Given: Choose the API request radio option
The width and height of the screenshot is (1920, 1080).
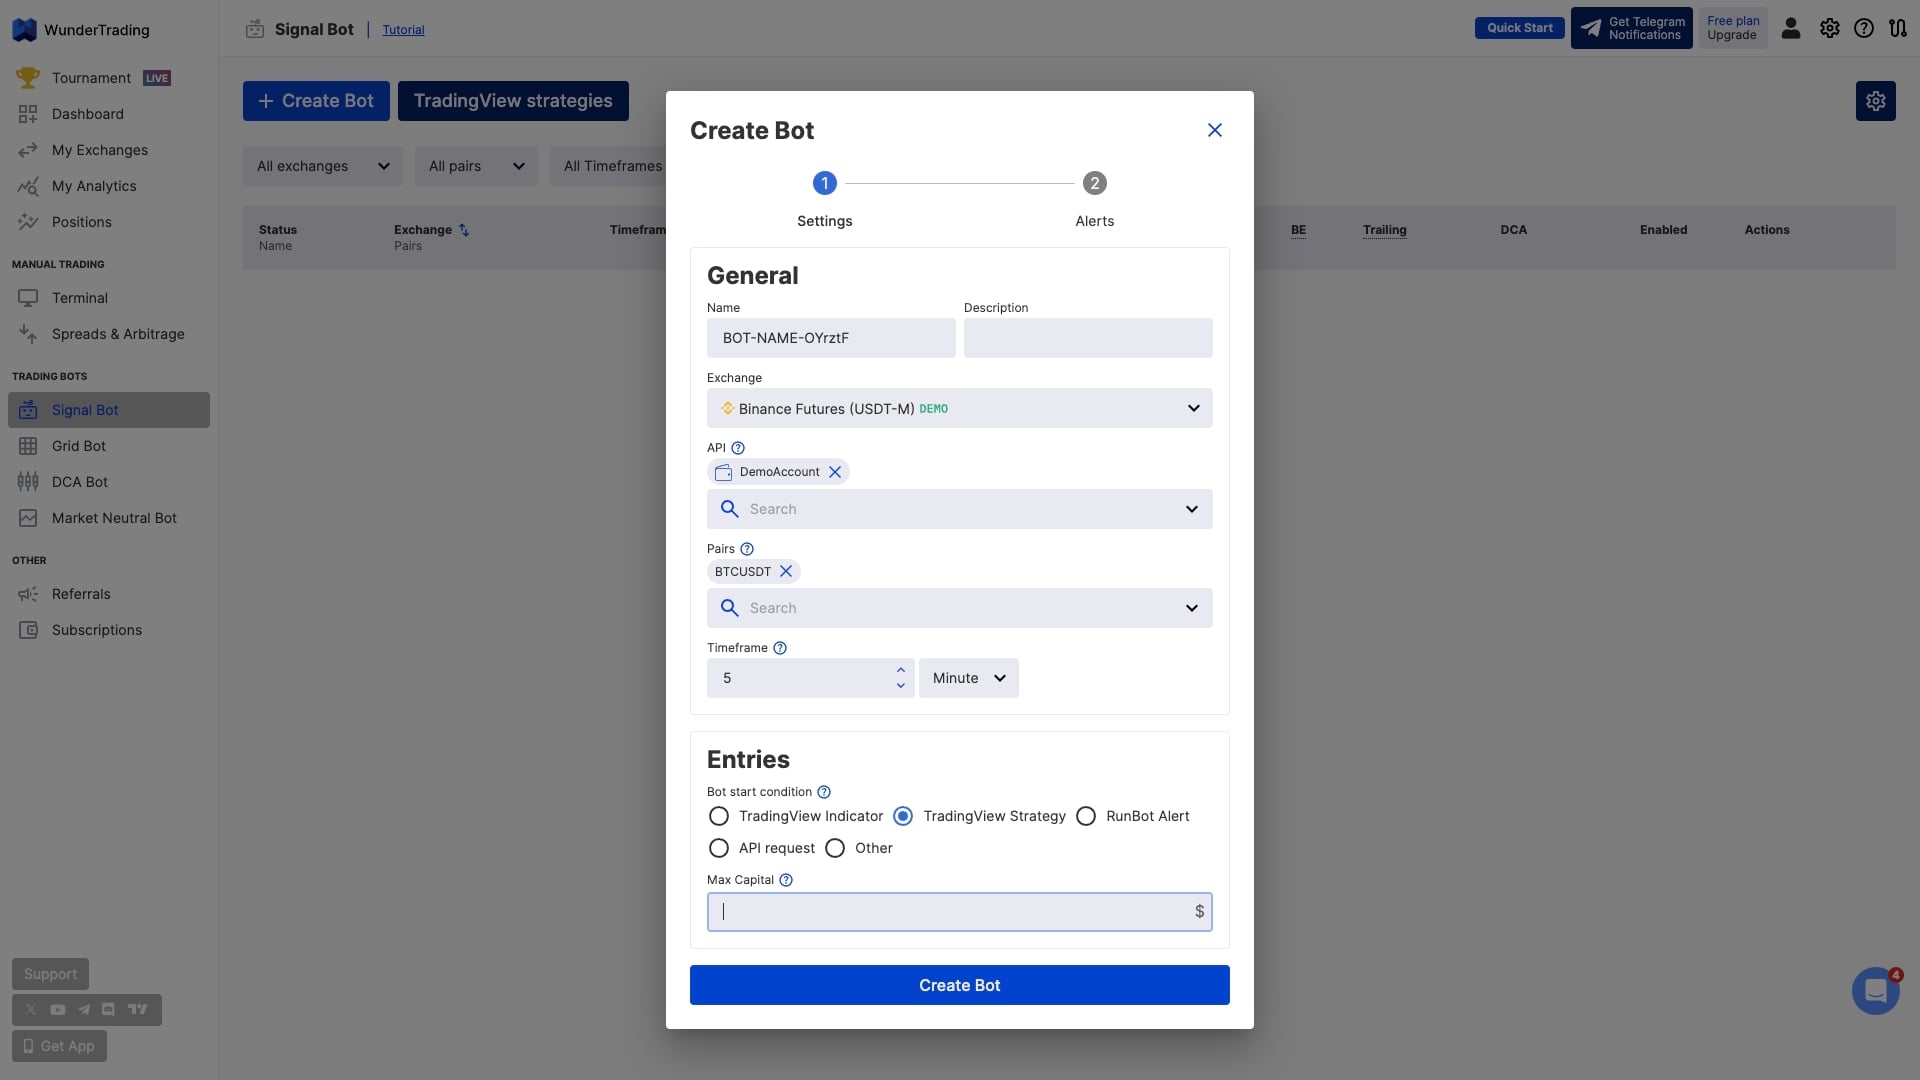Looking at the screenshot, I should 719,848.
